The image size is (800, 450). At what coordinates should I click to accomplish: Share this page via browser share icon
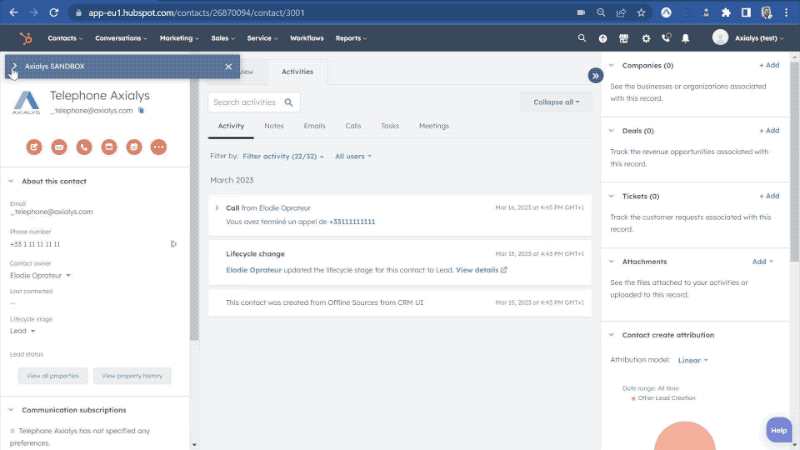pos(621,13)
